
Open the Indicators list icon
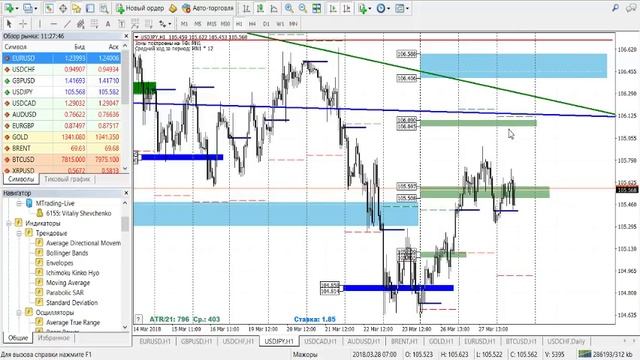point(362,8)
